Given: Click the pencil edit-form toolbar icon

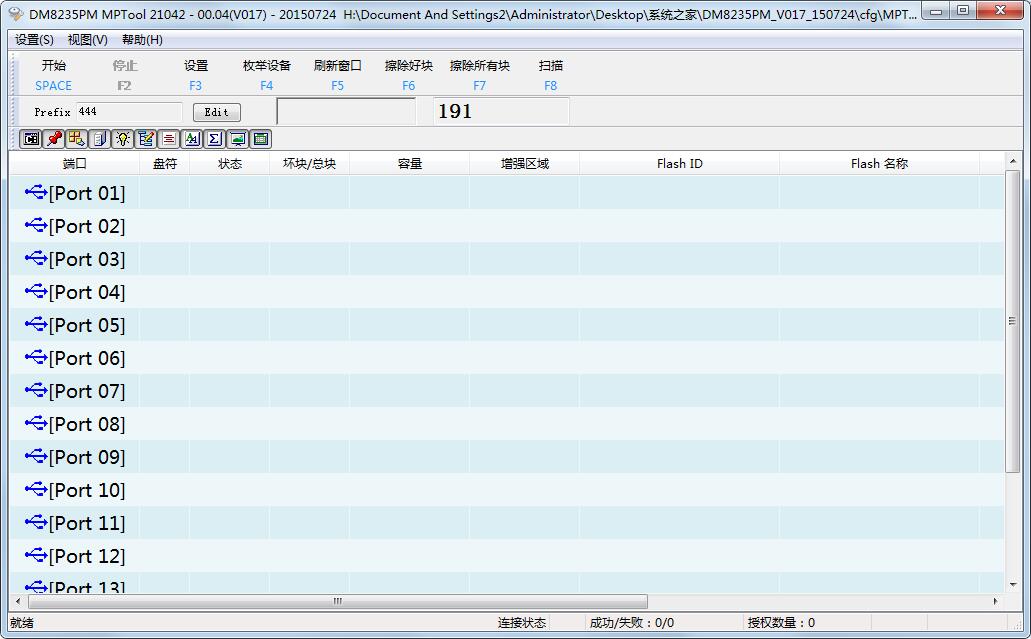Looking at the screenshot, I should click(146, 139).
